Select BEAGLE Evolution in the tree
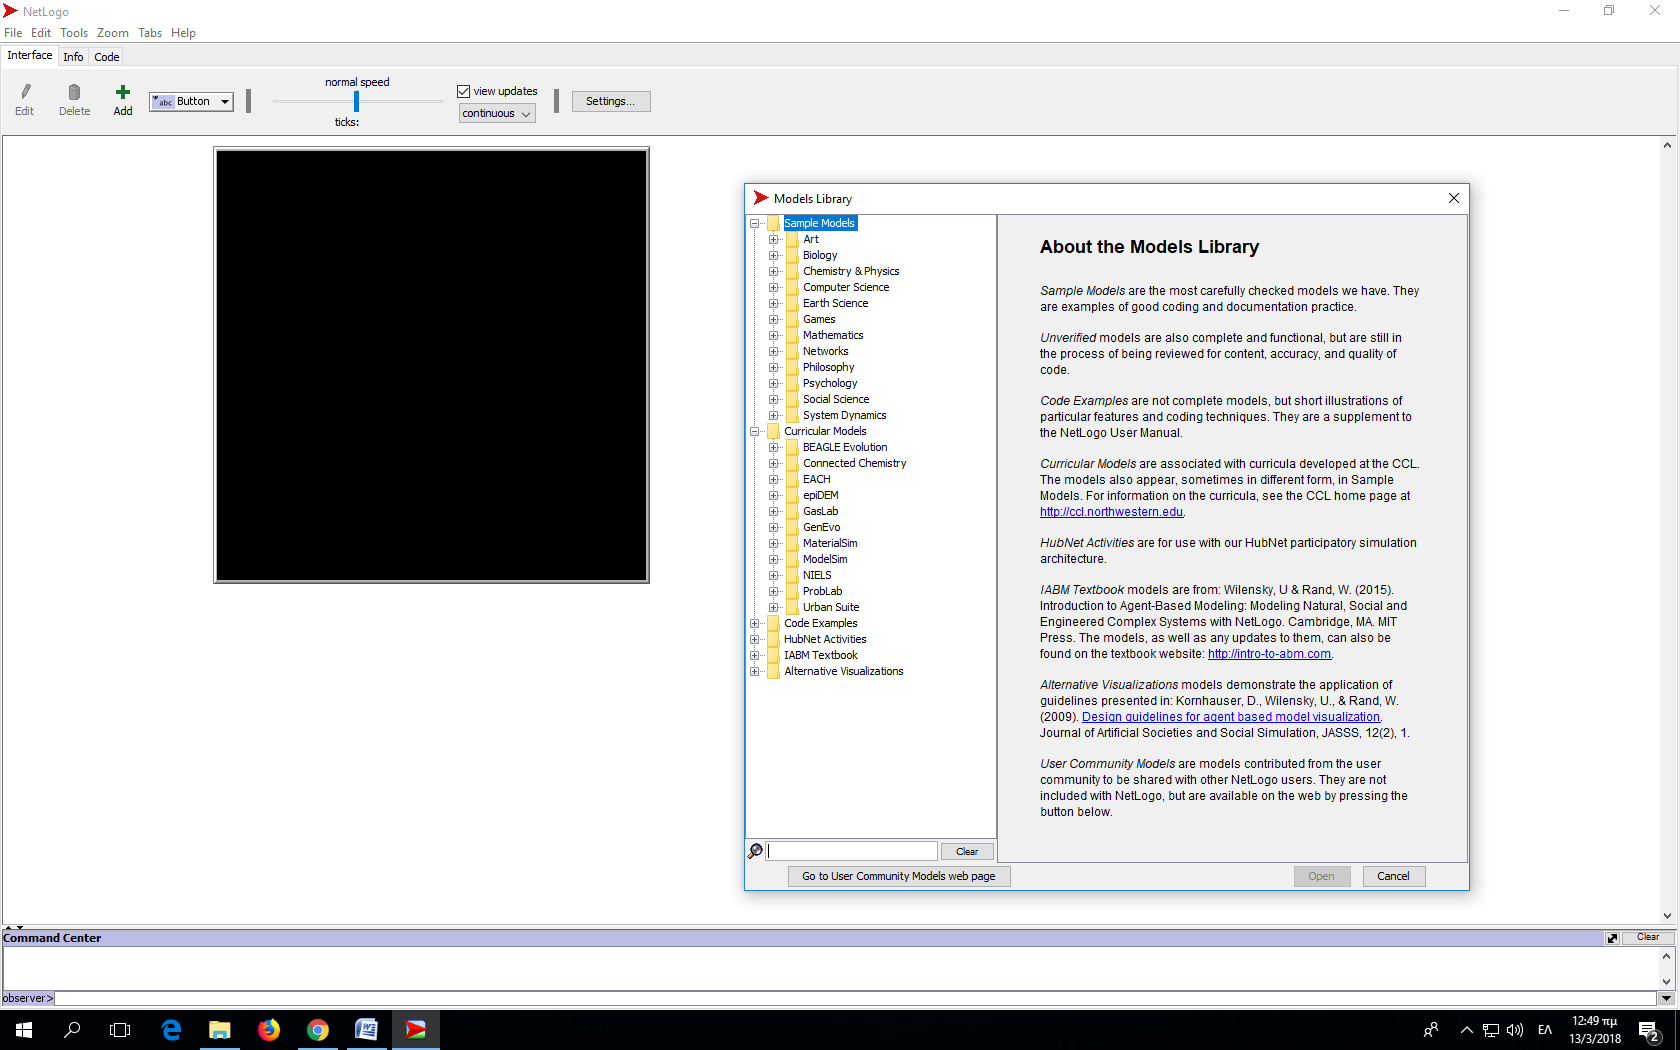Screen dimensions: 1680x1050 pos(845,447)
